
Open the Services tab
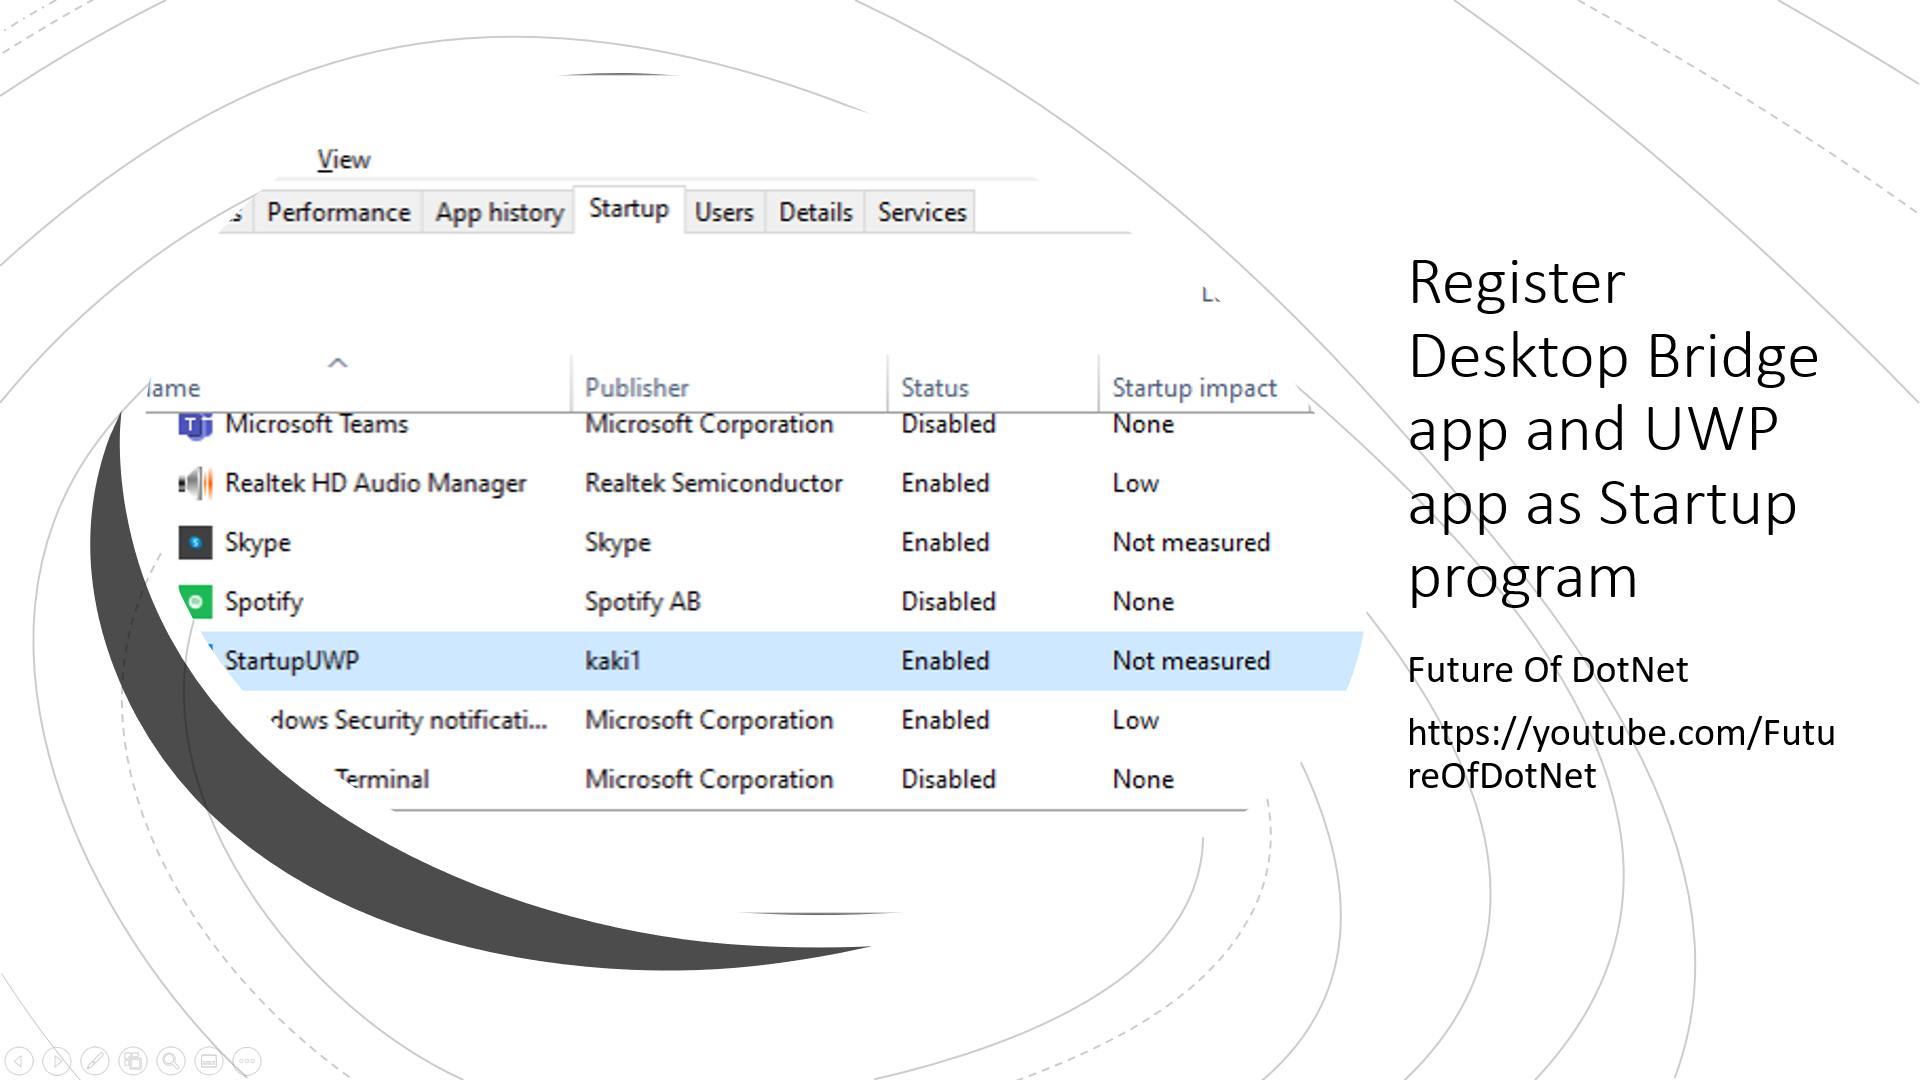tap(922, 212)
